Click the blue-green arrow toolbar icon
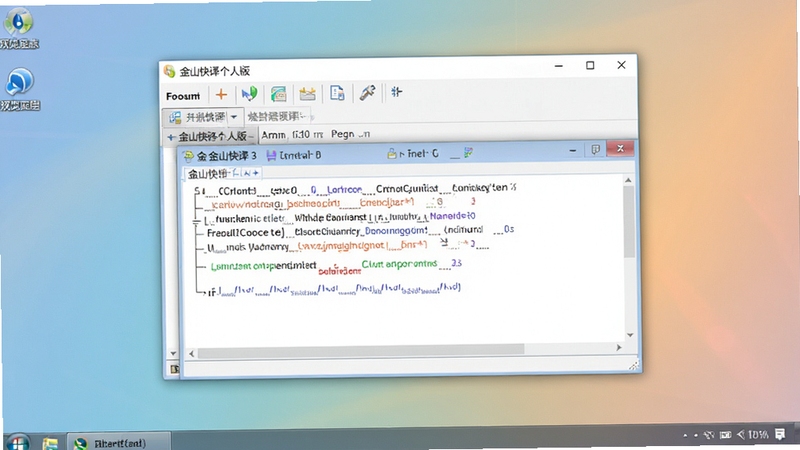The height and width of the screenshot is (450, 800). [249, 94]
